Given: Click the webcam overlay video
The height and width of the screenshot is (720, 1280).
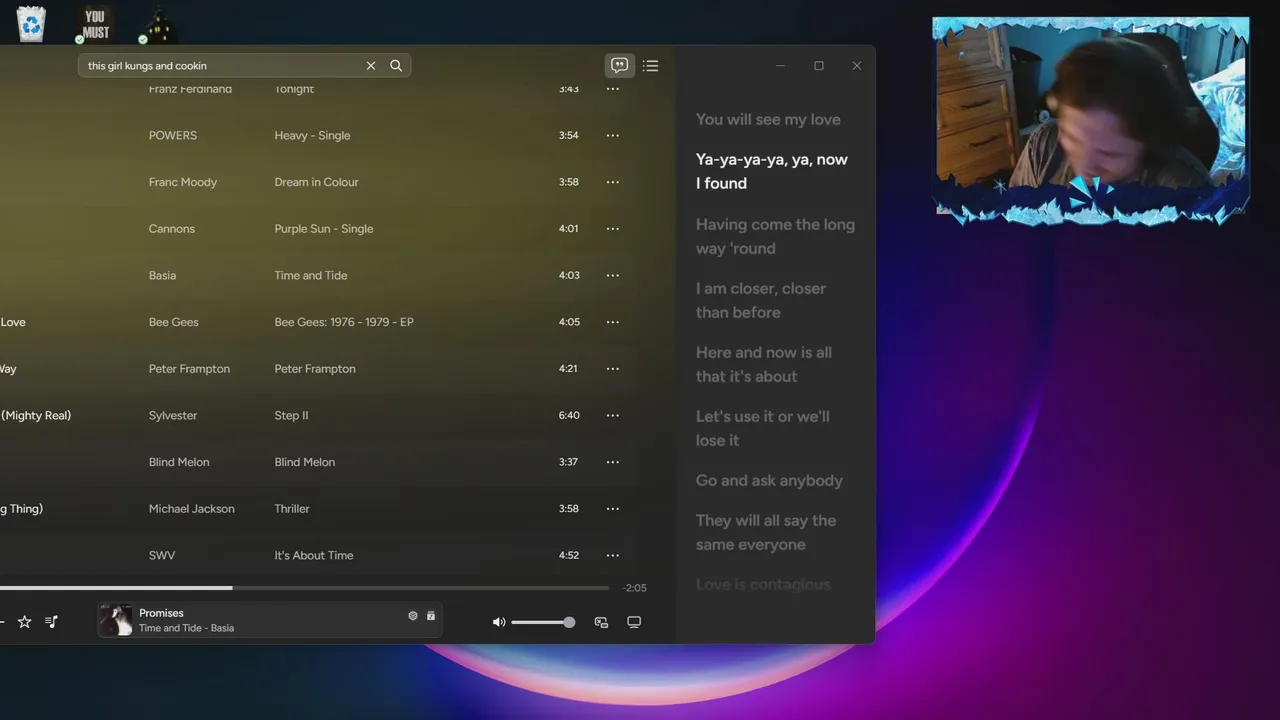Looking at the screenshot, I should pyautogui.click(x=1091, y=118).
